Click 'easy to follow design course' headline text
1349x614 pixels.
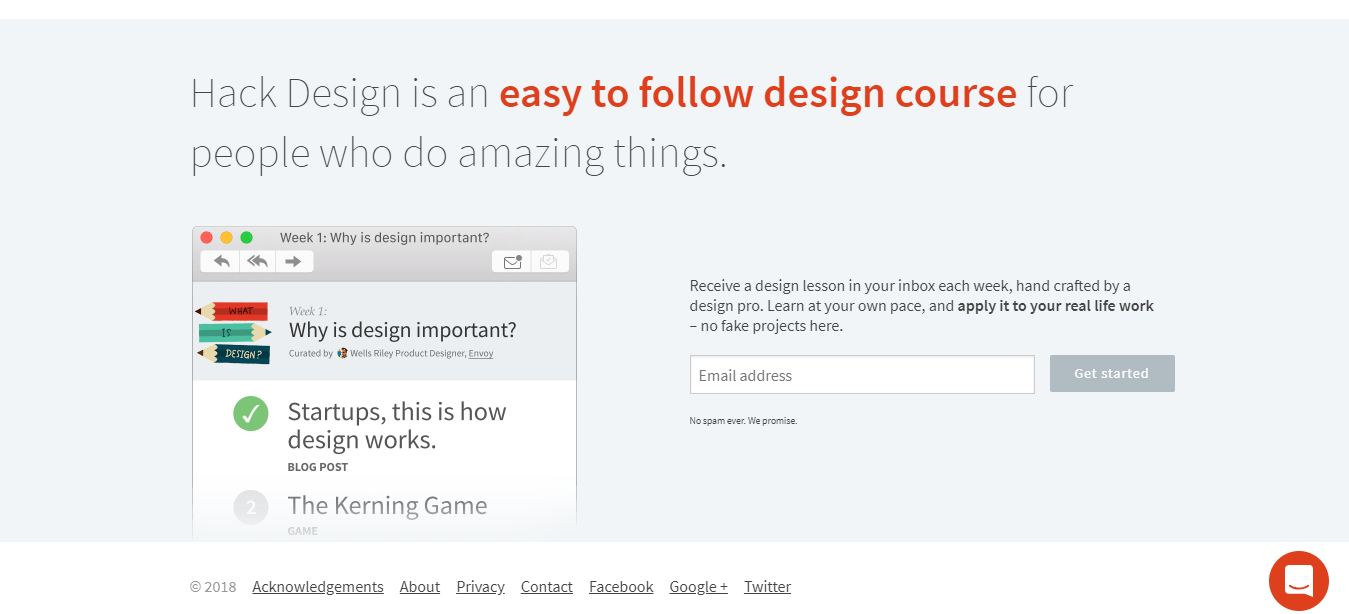pos(758,93)
